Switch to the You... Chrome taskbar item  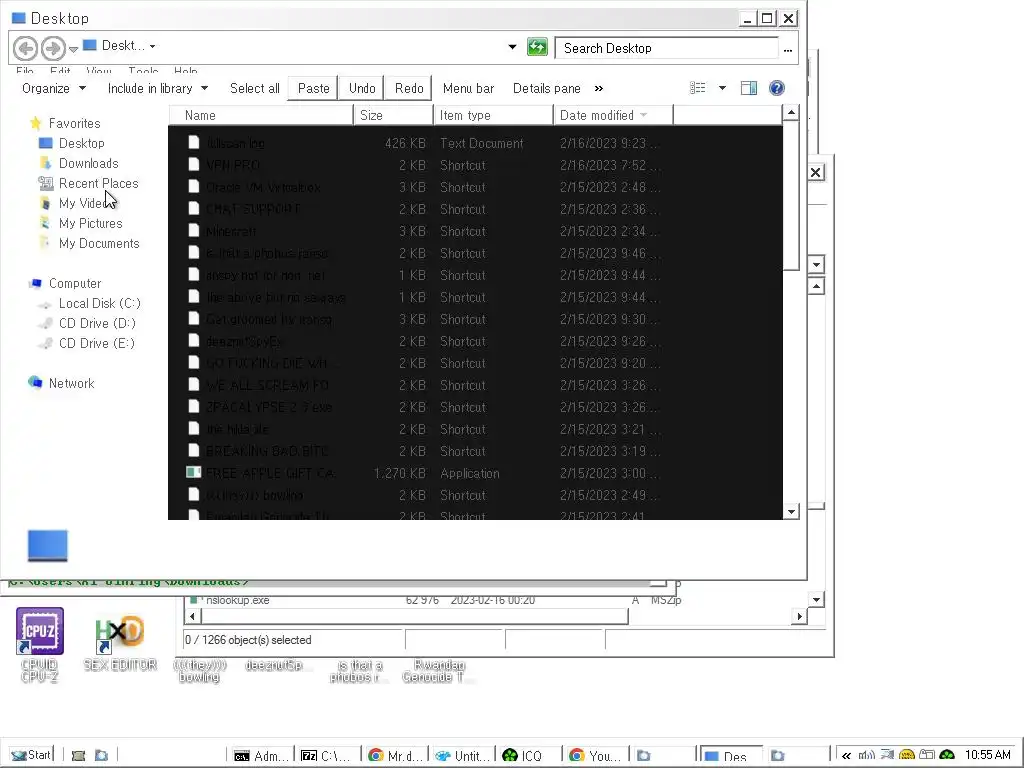coord(596,756)
